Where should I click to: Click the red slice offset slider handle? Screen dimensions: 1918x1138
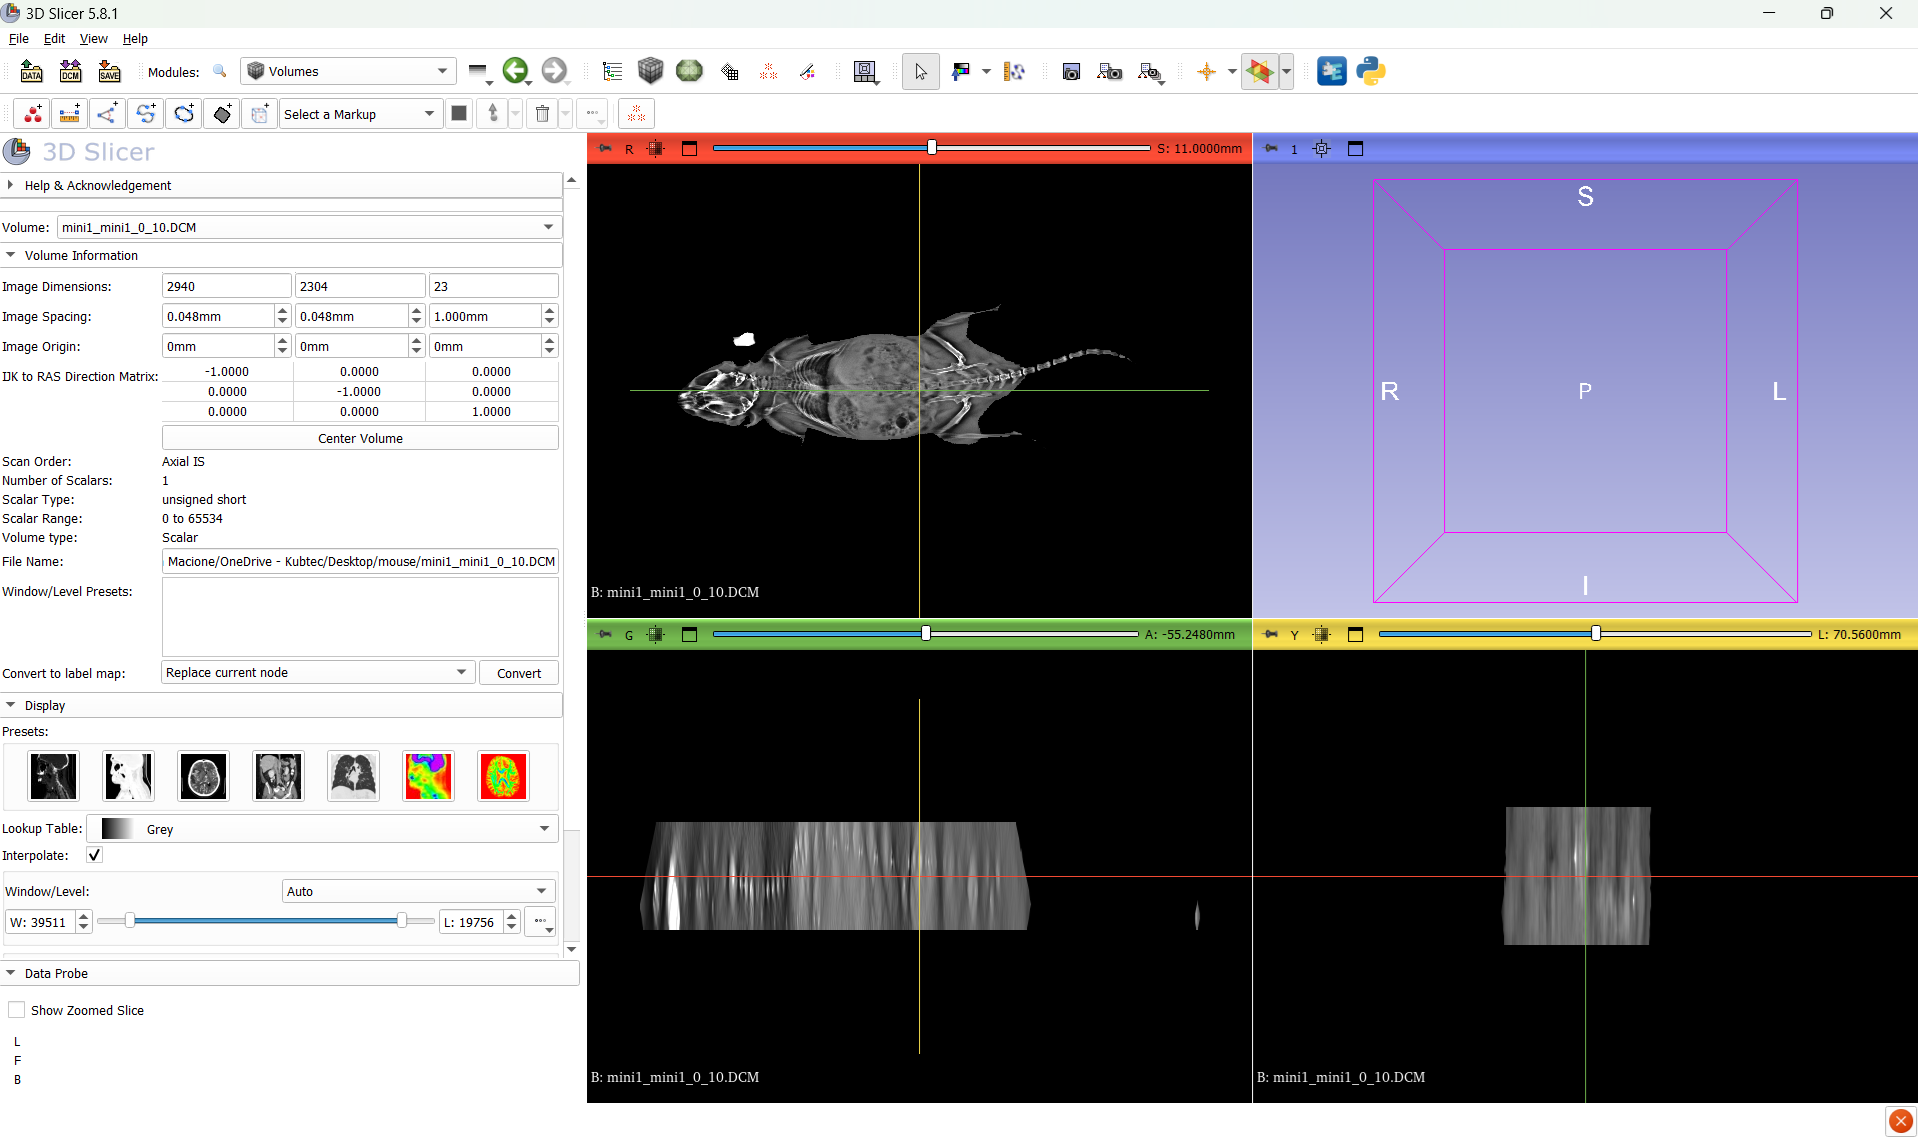(x=932, y=148)
